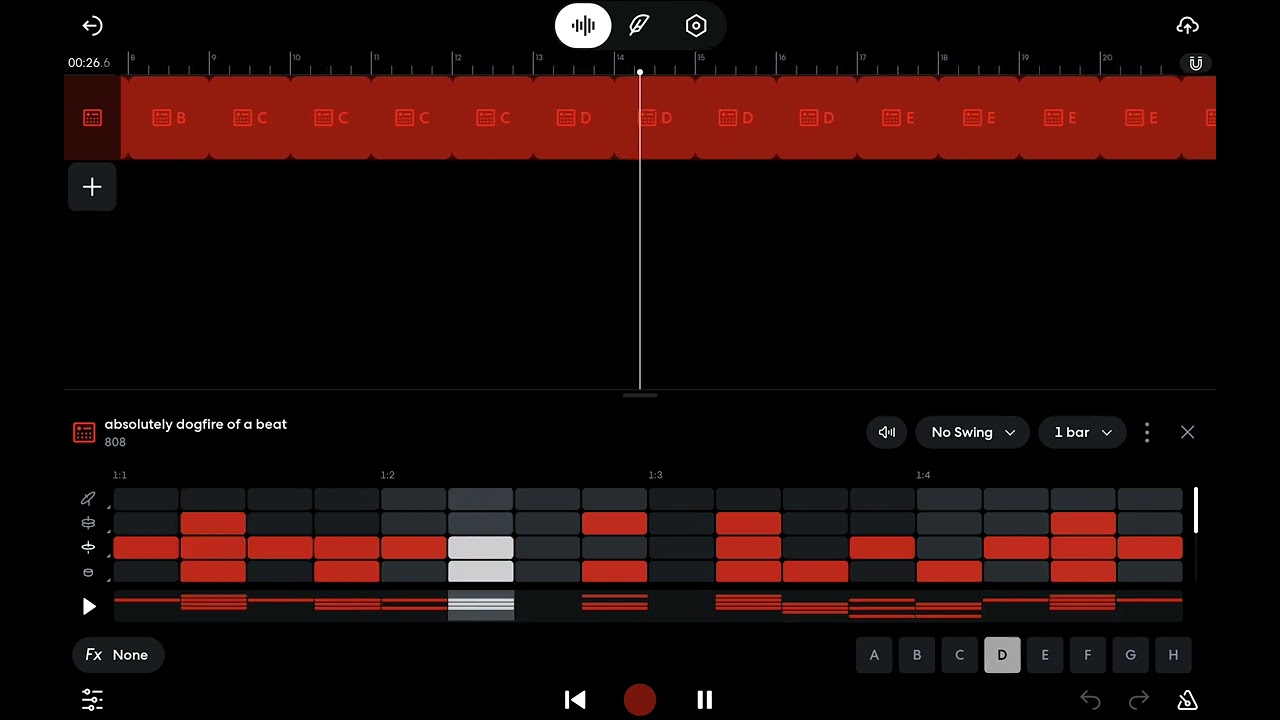Open the hexagon settings tab
Image resolution: width=1280 pixels, height=720 pixels.
[696, 26]
